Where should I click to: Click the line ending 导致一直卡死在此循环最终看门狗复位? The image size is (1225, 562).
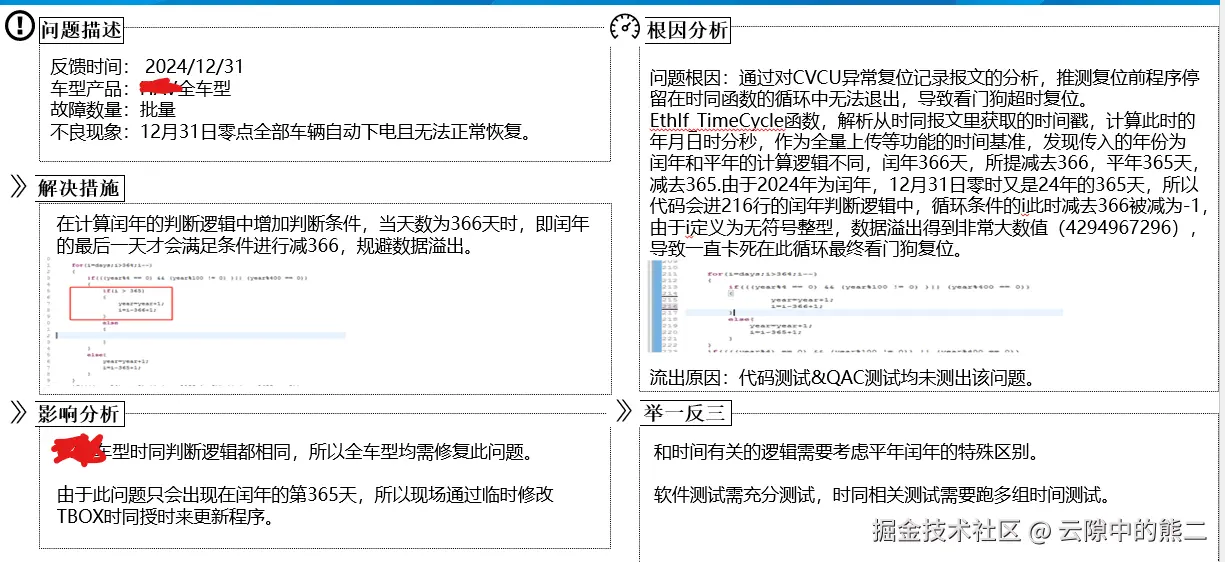(807, 249)
